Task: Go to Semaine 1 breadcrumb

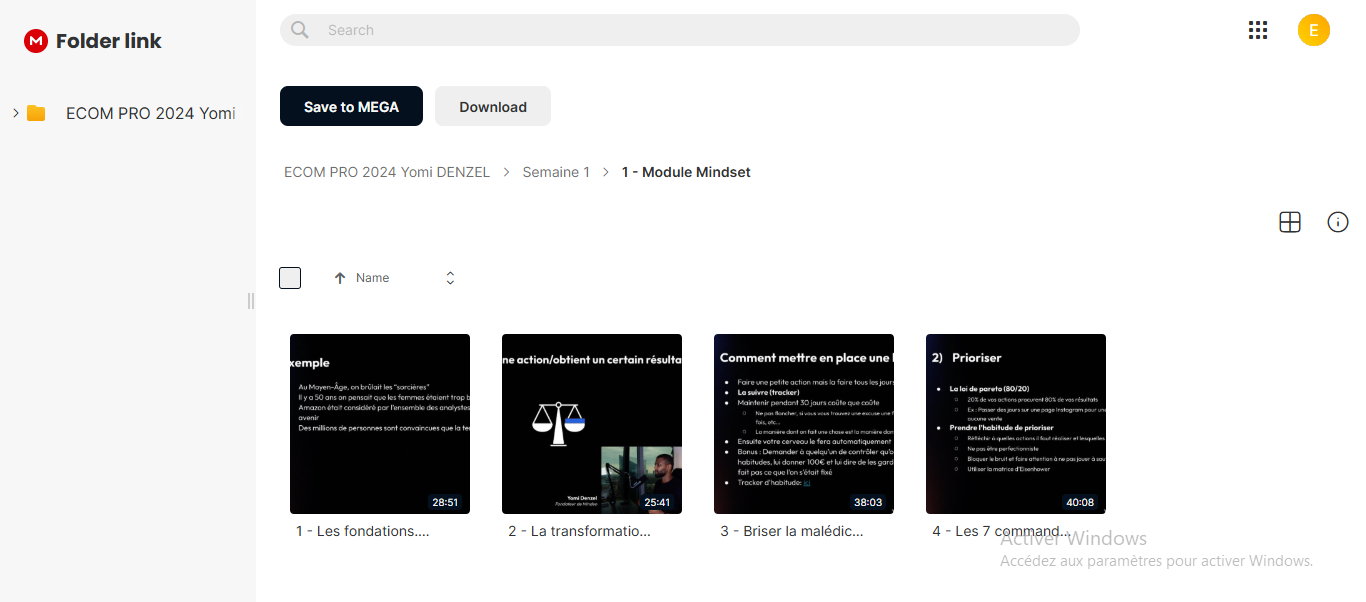Action: pos(556,172)
